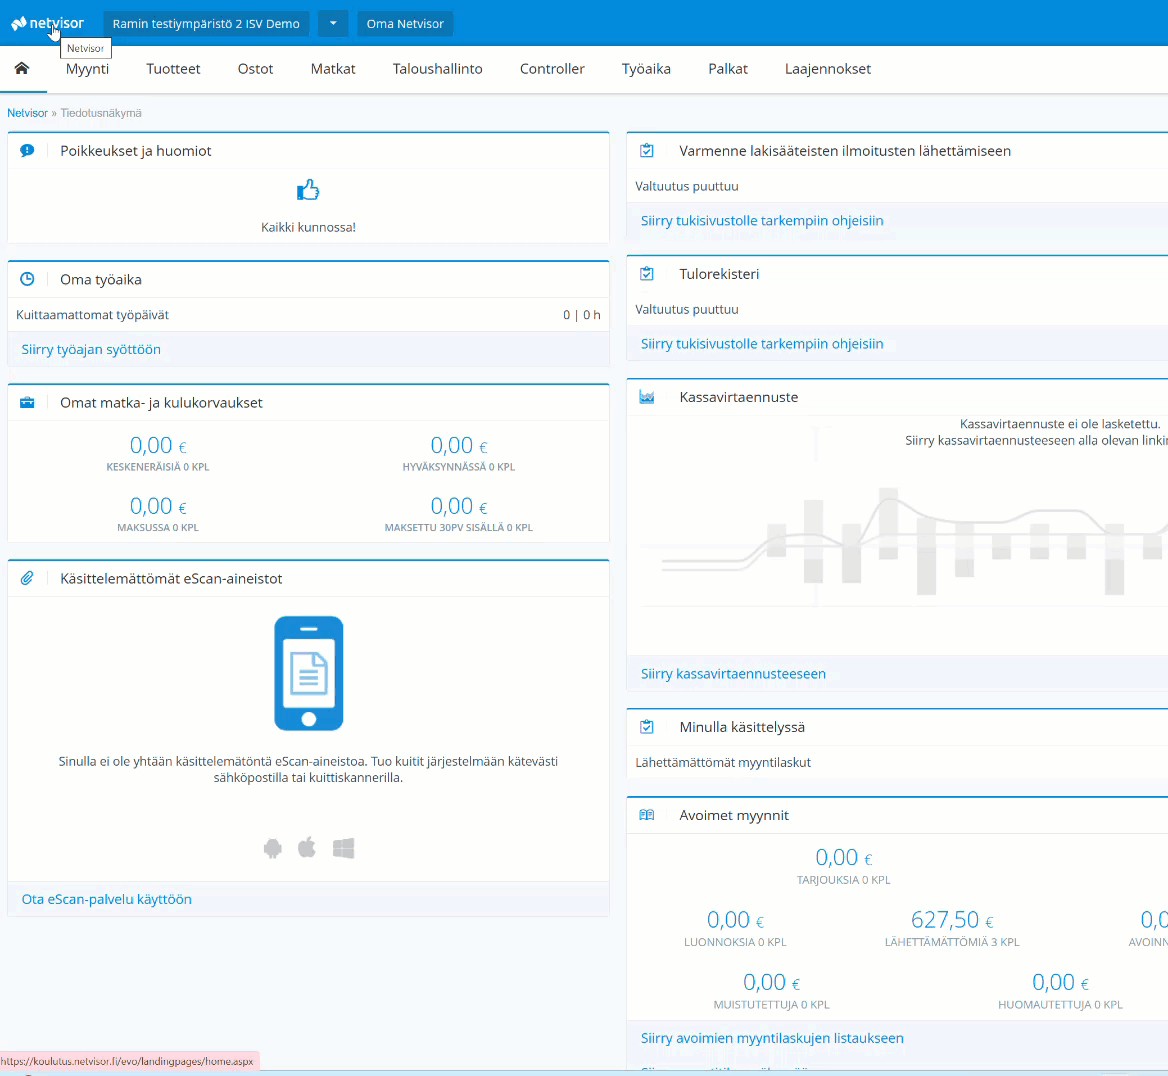The image size is (1168, 1076).
Task: Open Oma Netvisor
Action: tap(405, 23)
